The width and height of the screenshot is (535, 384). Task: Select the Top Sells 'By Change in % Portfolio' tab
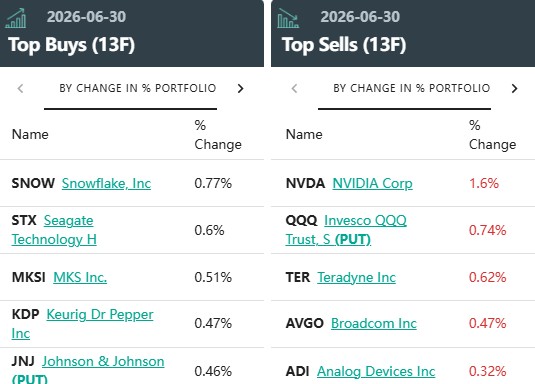pyautogui.click(x=411, y=88)
